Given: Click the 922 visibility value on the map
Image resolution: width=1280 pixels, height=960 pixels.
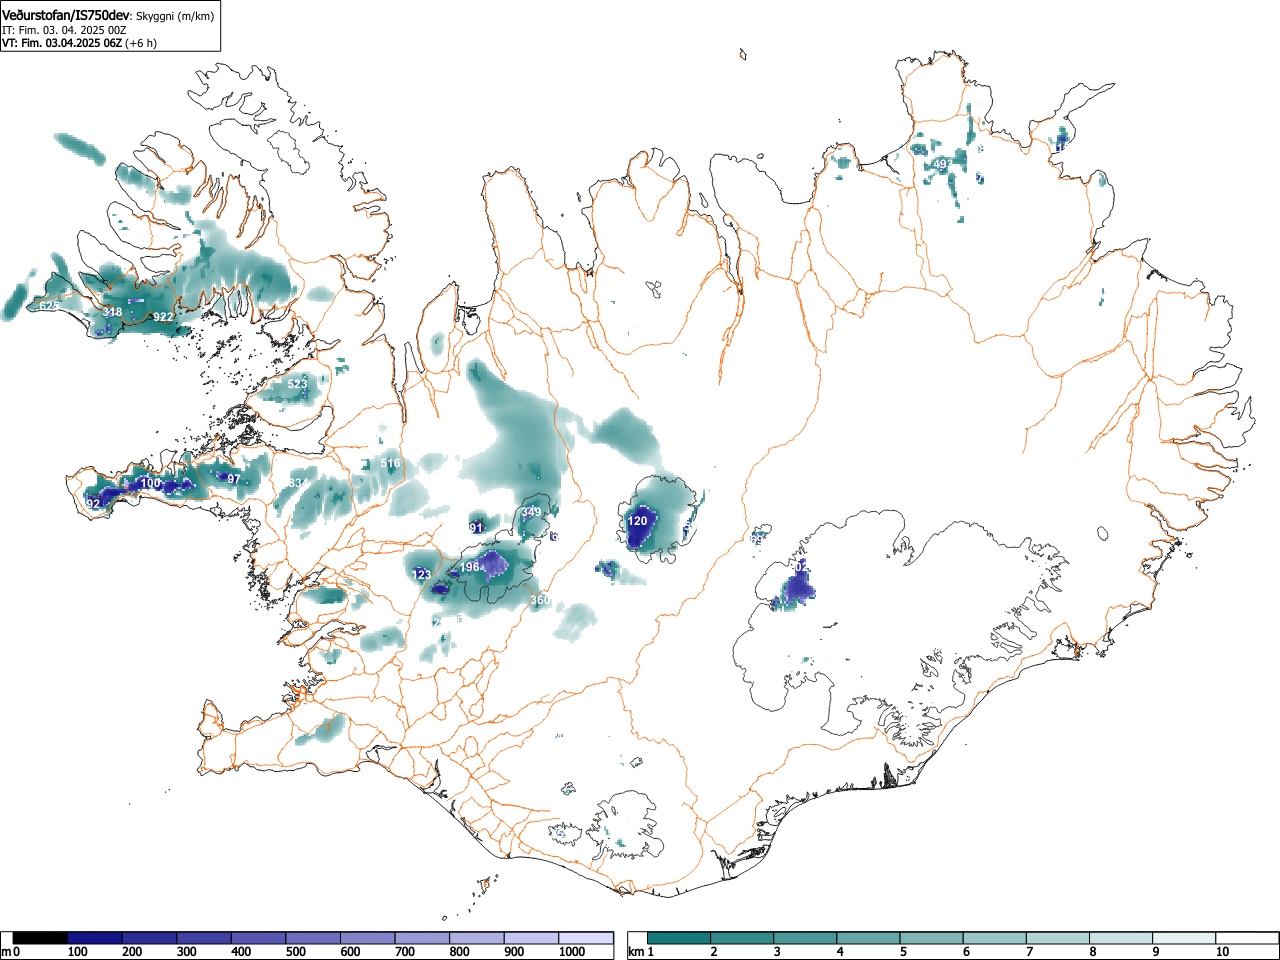Looking at the screenshot, I should click(163, 317).
